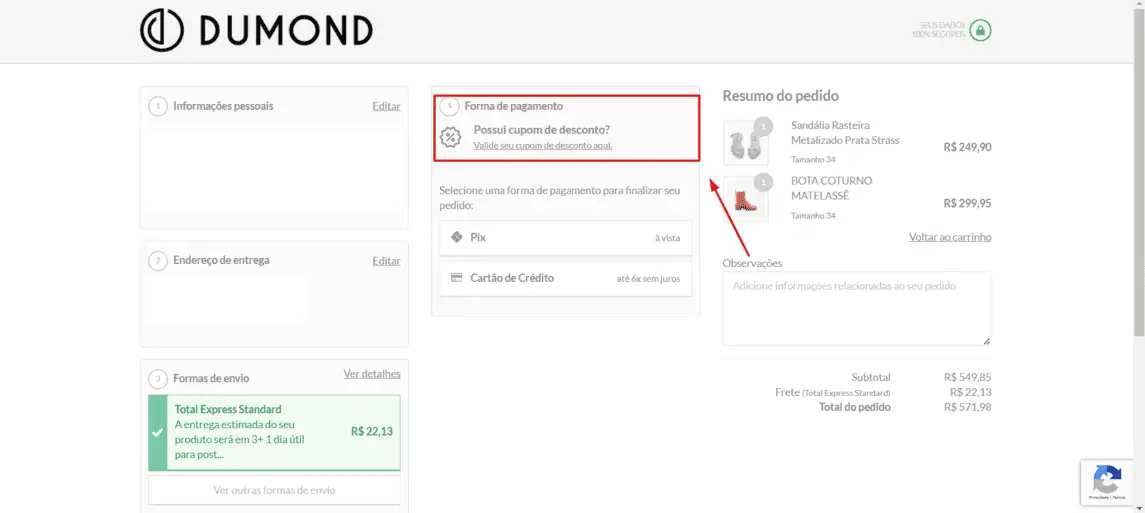
Task: Select Pix payment method
Action: (x=565, y=238)
